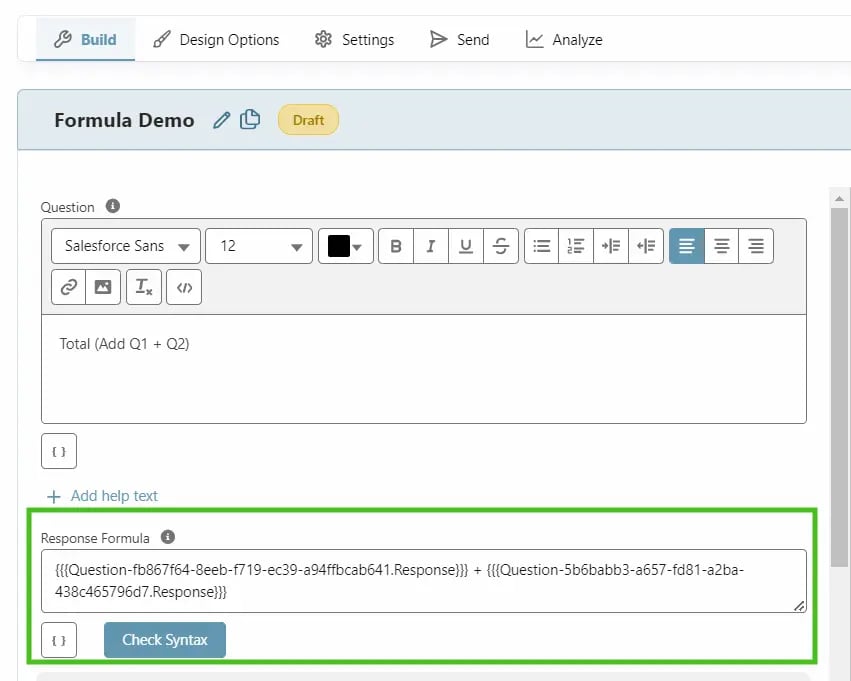Insert a bulleted list
This screenshot has height=681, width=851.
(542, 246)
